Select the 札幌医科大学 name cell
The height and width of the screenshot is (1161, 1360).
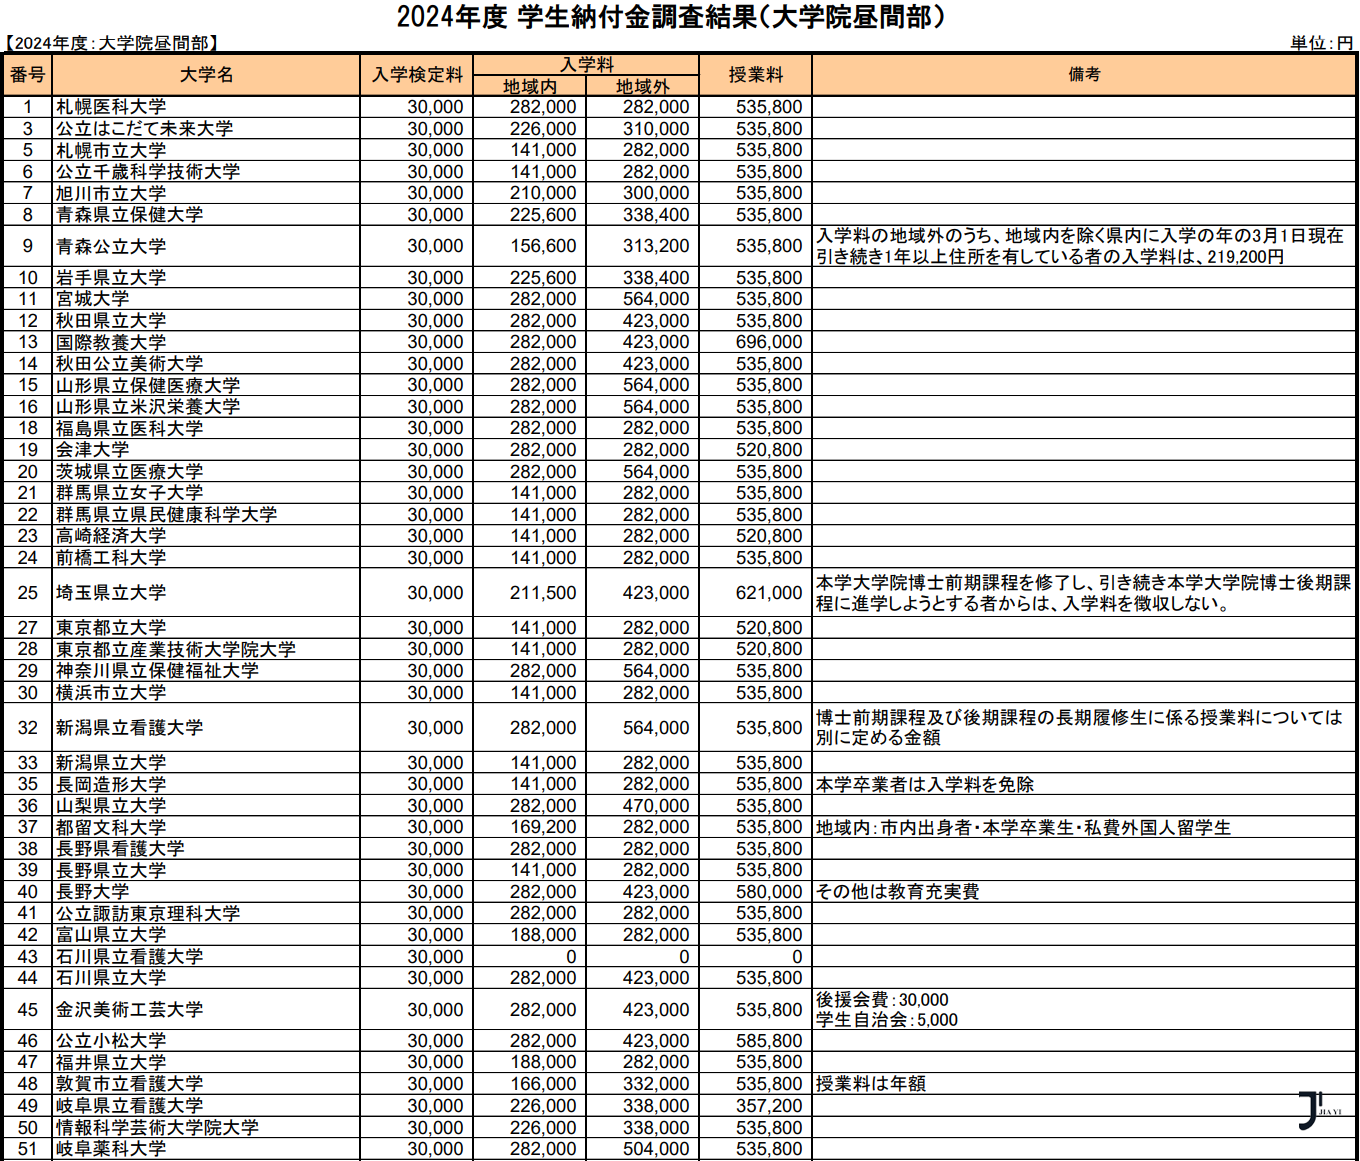[x=111, y=107]
